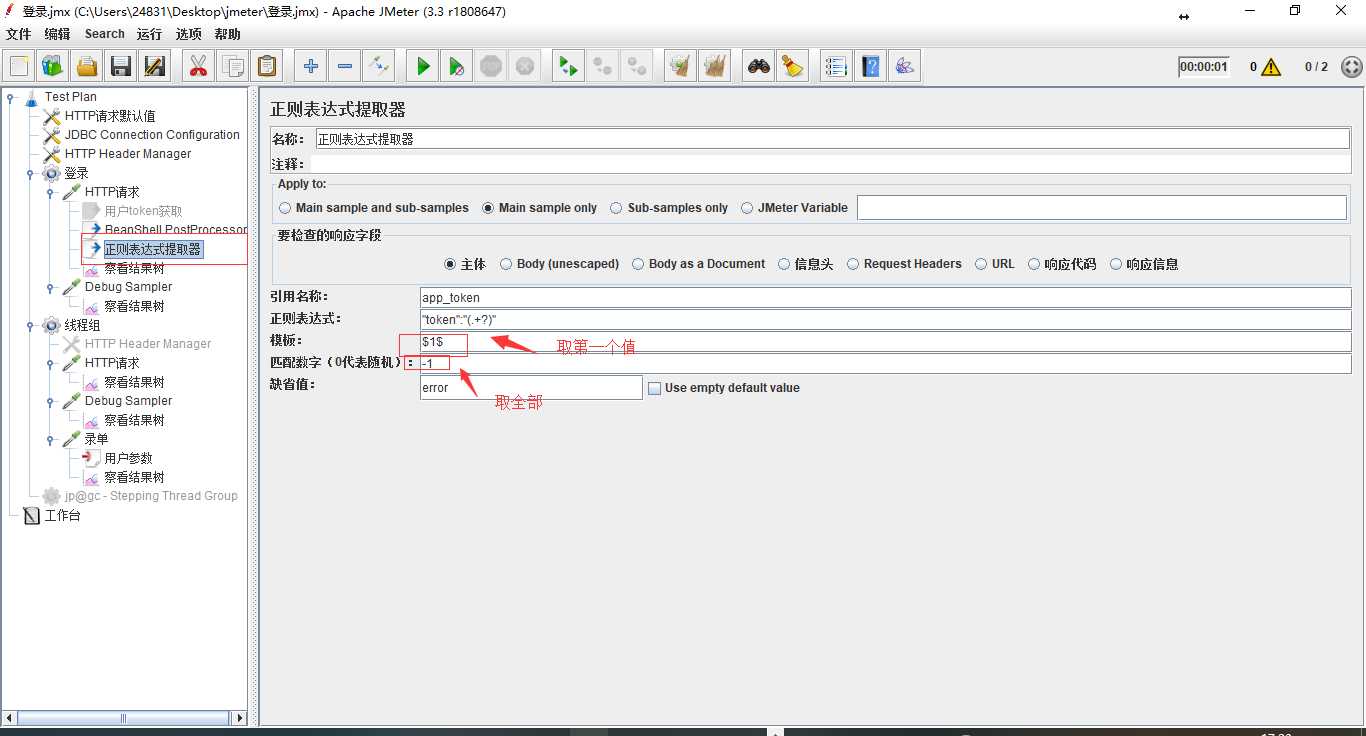The image size is (1366, 736).
Task: Open the 编辑 menu
Action: 58,34
